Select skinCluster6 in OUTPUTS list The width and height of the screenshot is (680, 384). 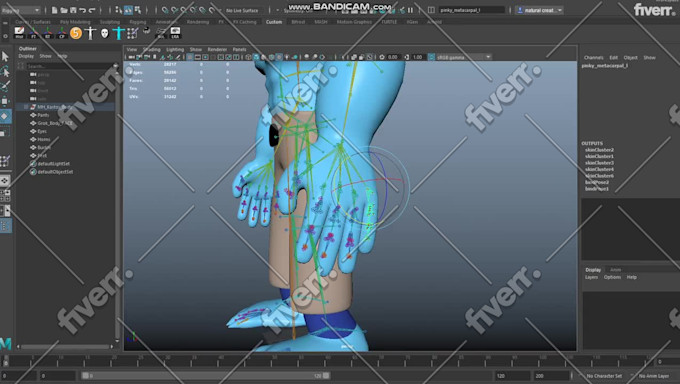(599, 176)
